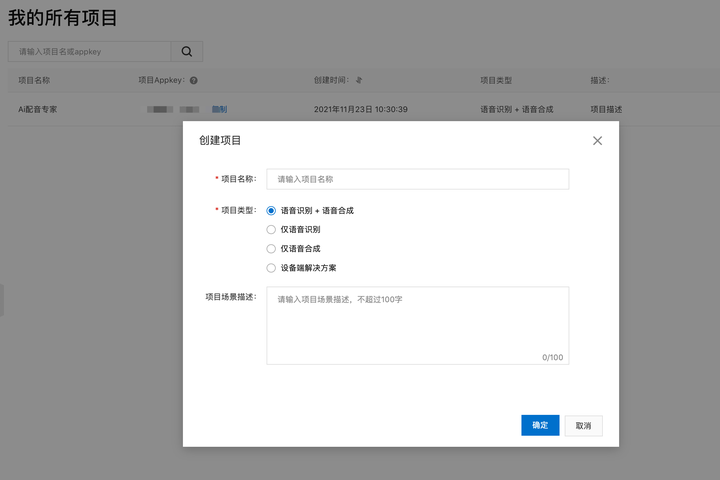This screenshot has width=720, height=480.
Task: Choose the 仅语音识别 project type
Action: click(271, 229)
